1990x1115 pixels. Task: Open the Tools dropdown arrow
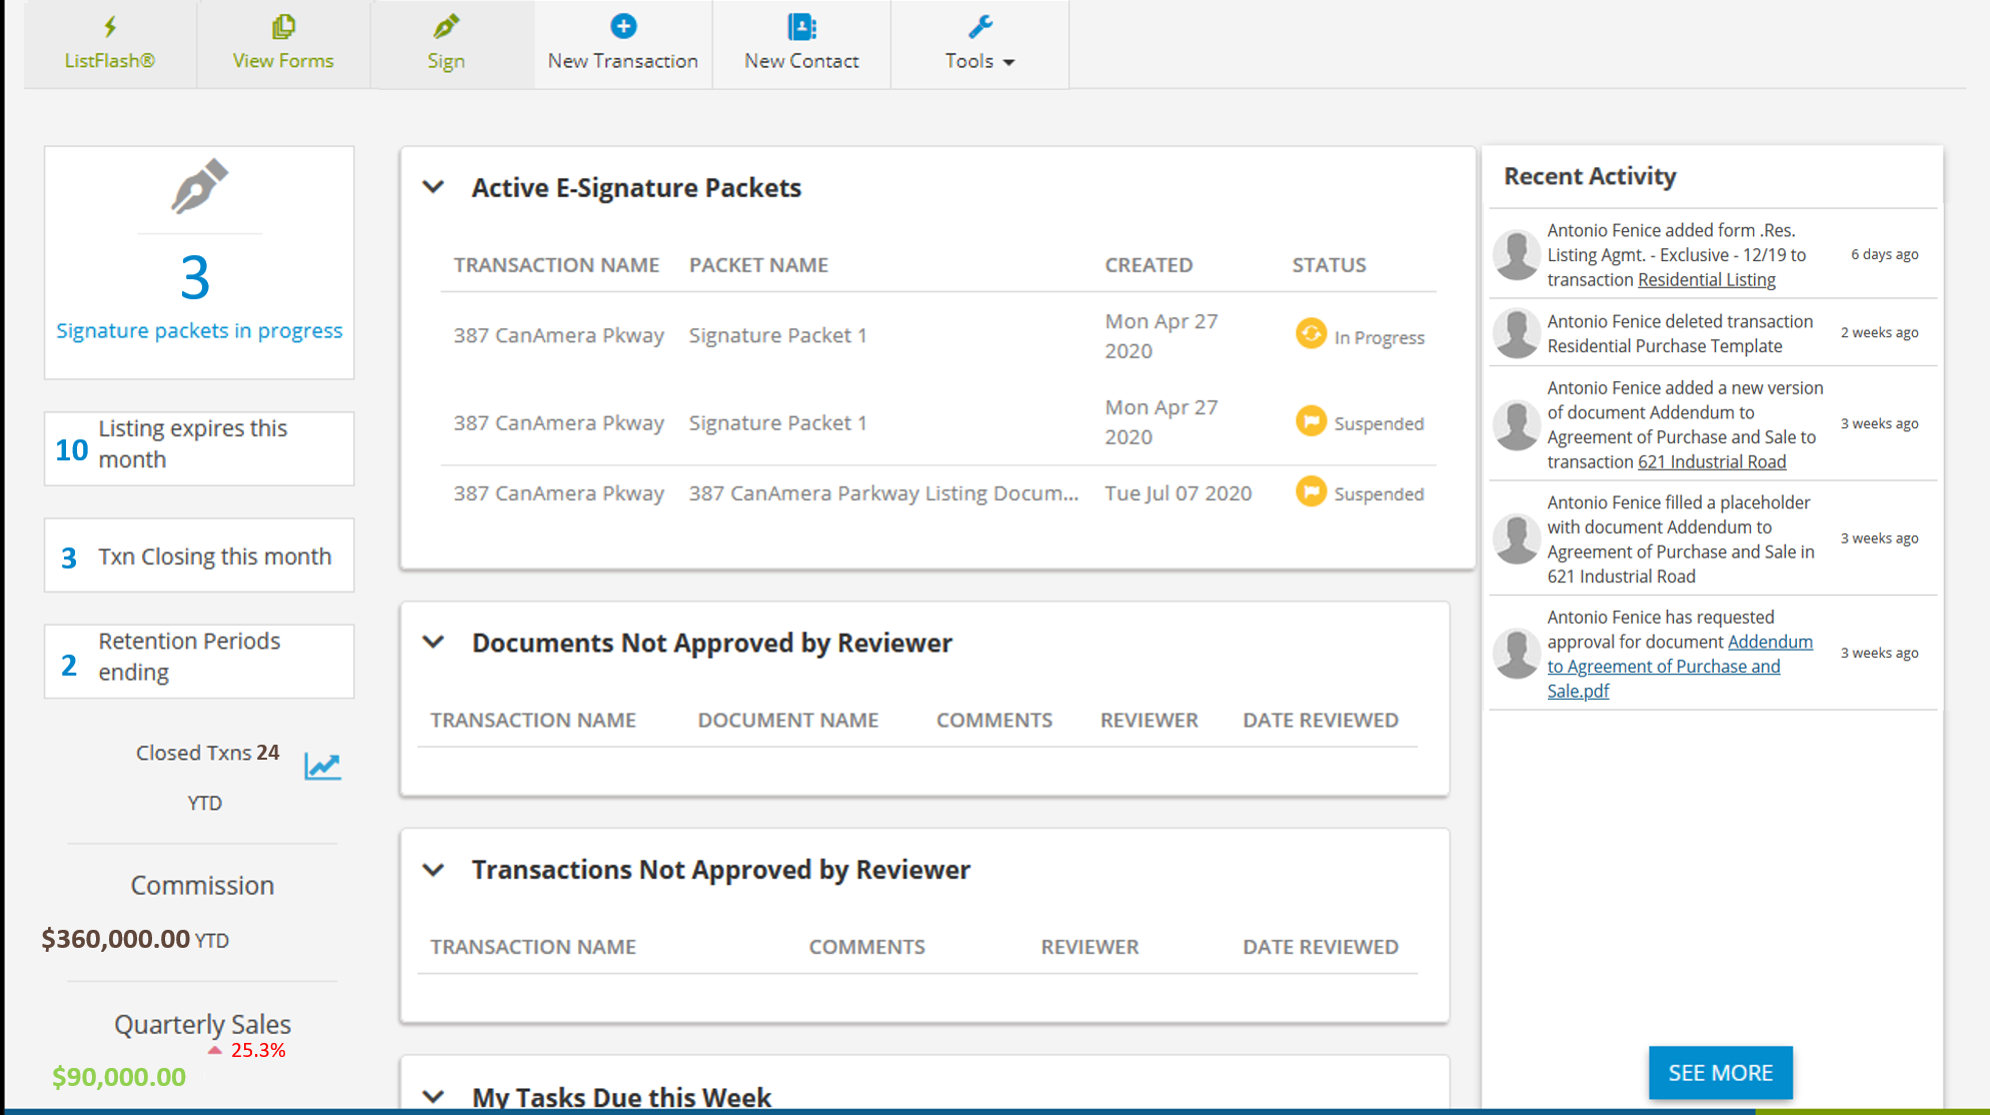pyautogui.click(x=1010, y=61)
